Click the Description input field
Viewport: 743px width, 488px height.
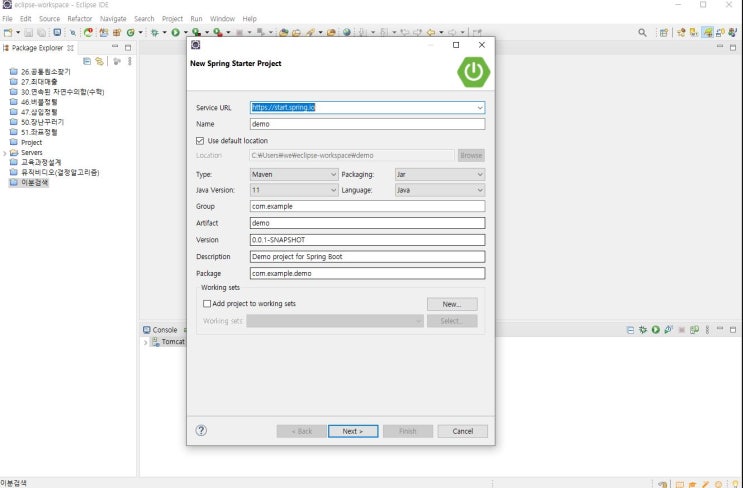tap(367, 256)
